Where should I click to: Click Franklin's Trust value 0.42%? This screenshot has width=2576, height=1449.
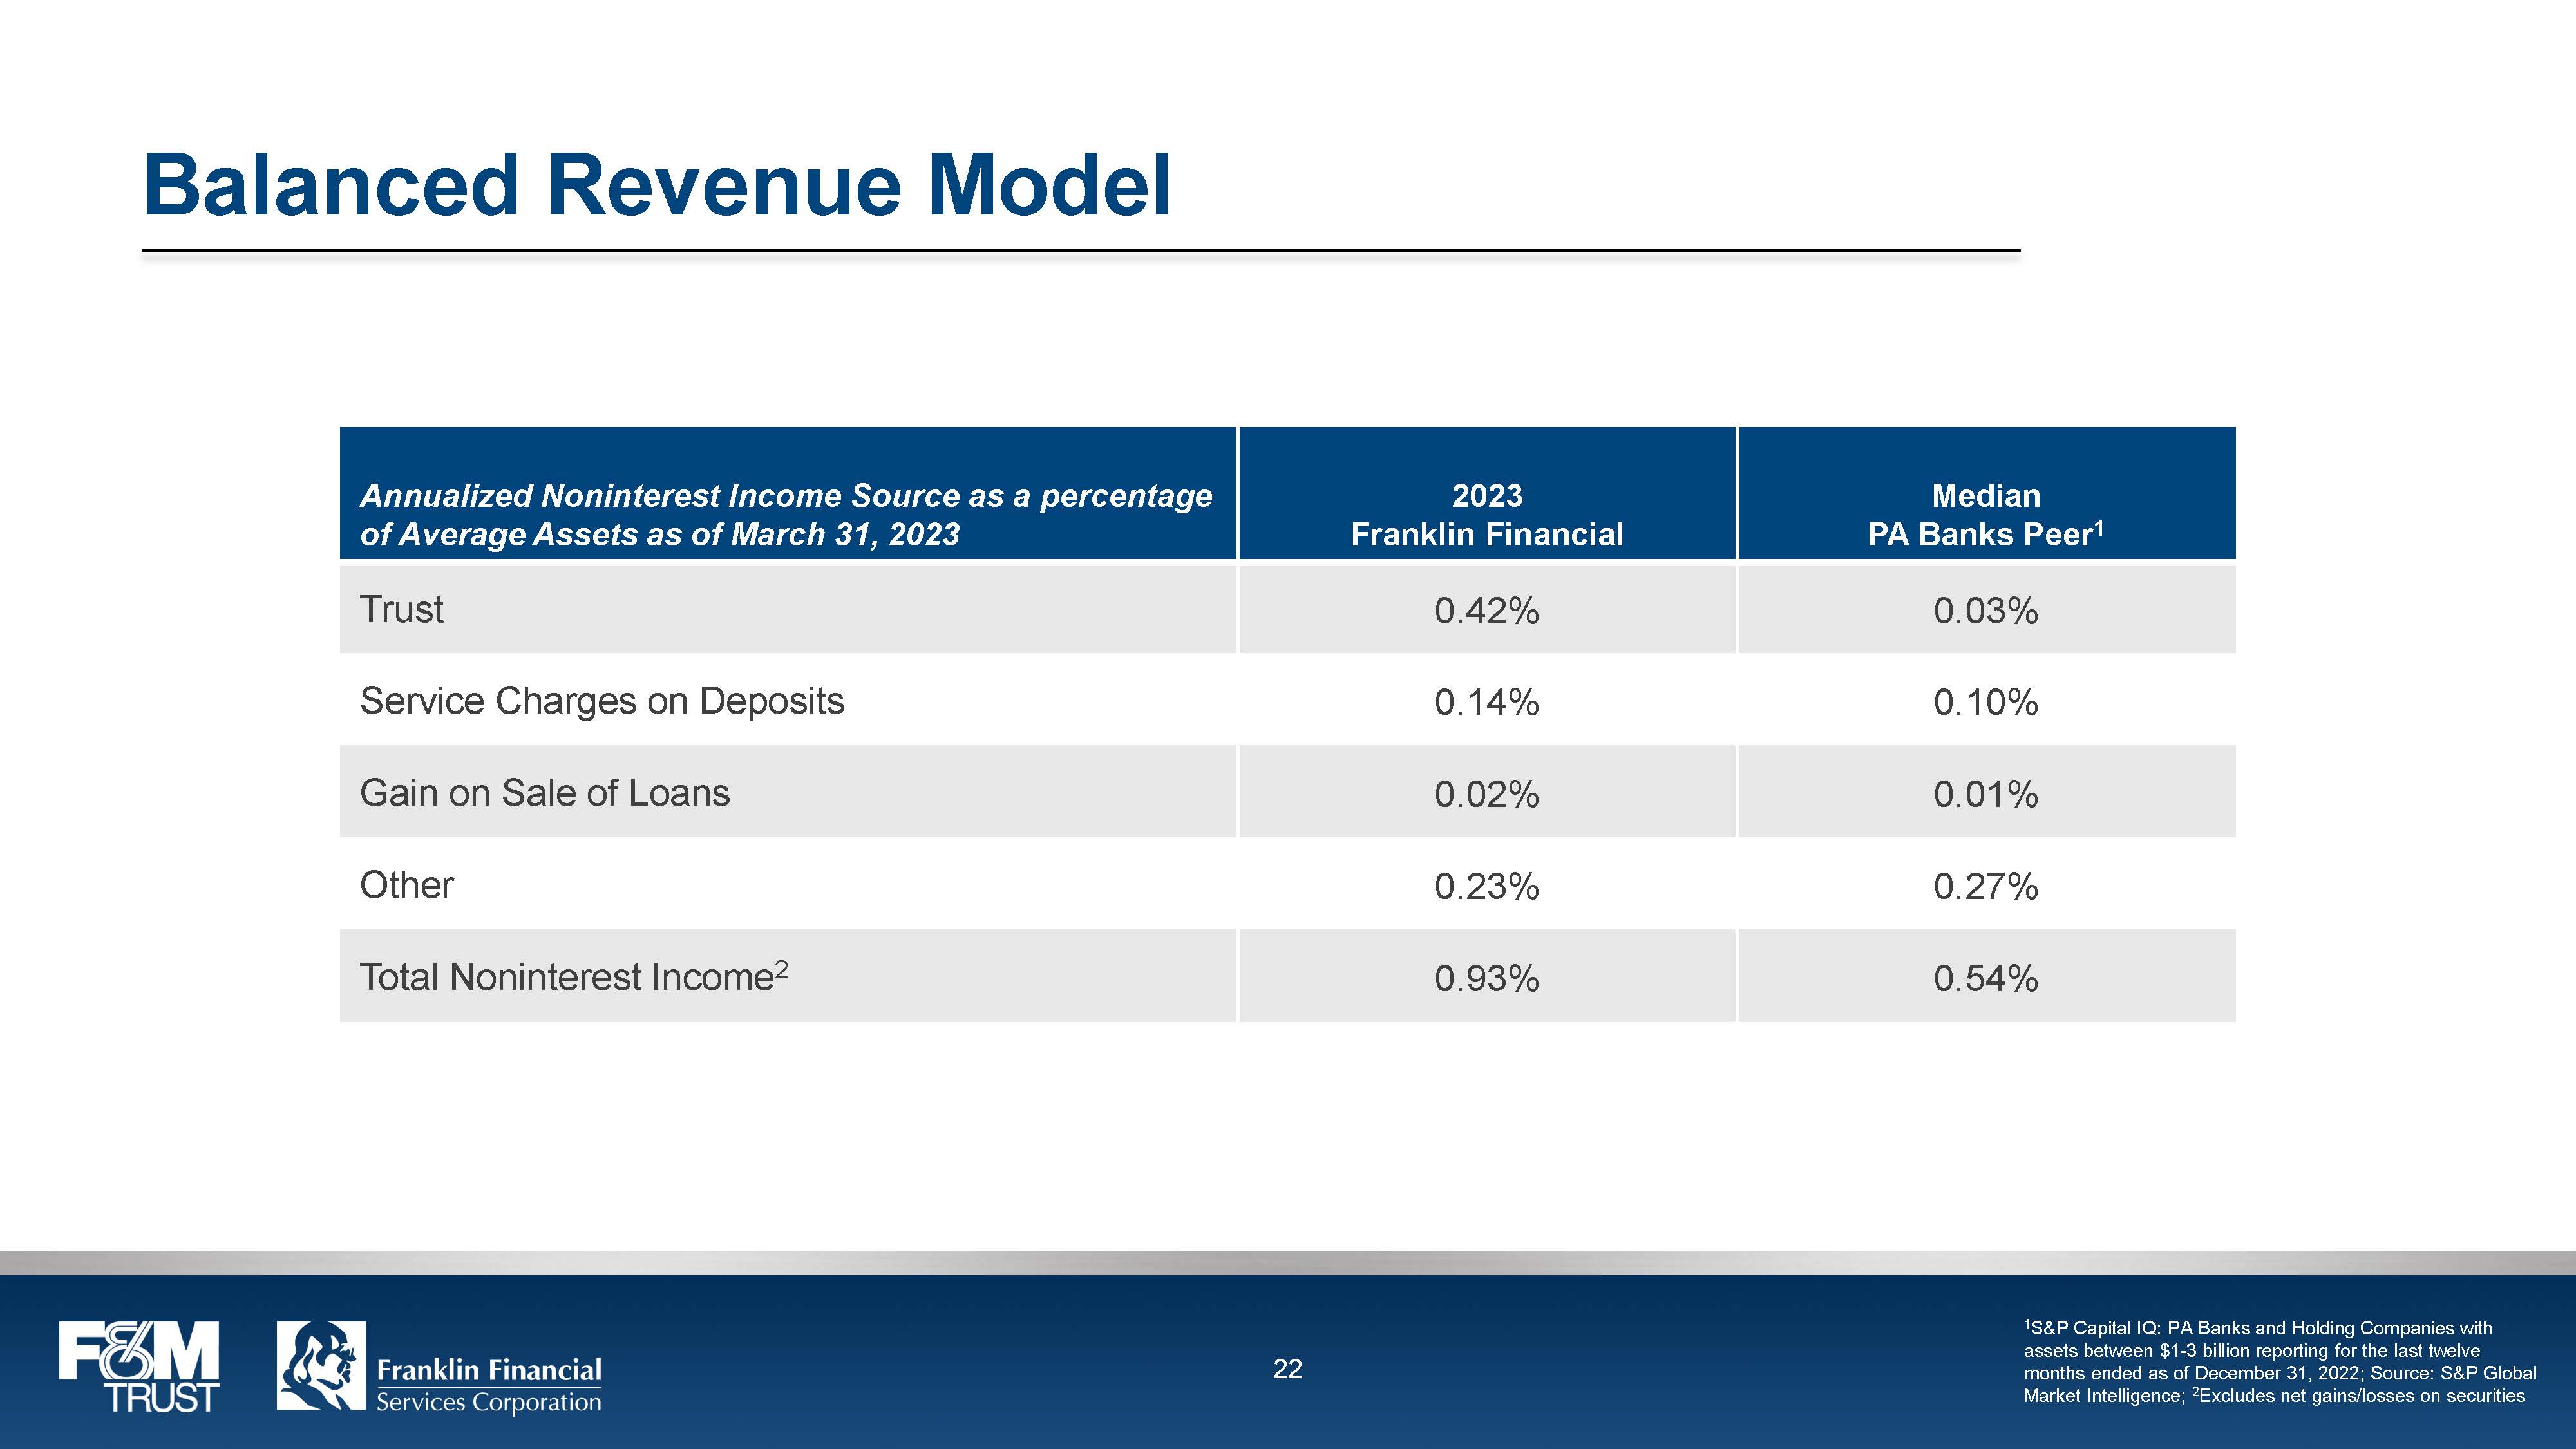coord(1486,610)
